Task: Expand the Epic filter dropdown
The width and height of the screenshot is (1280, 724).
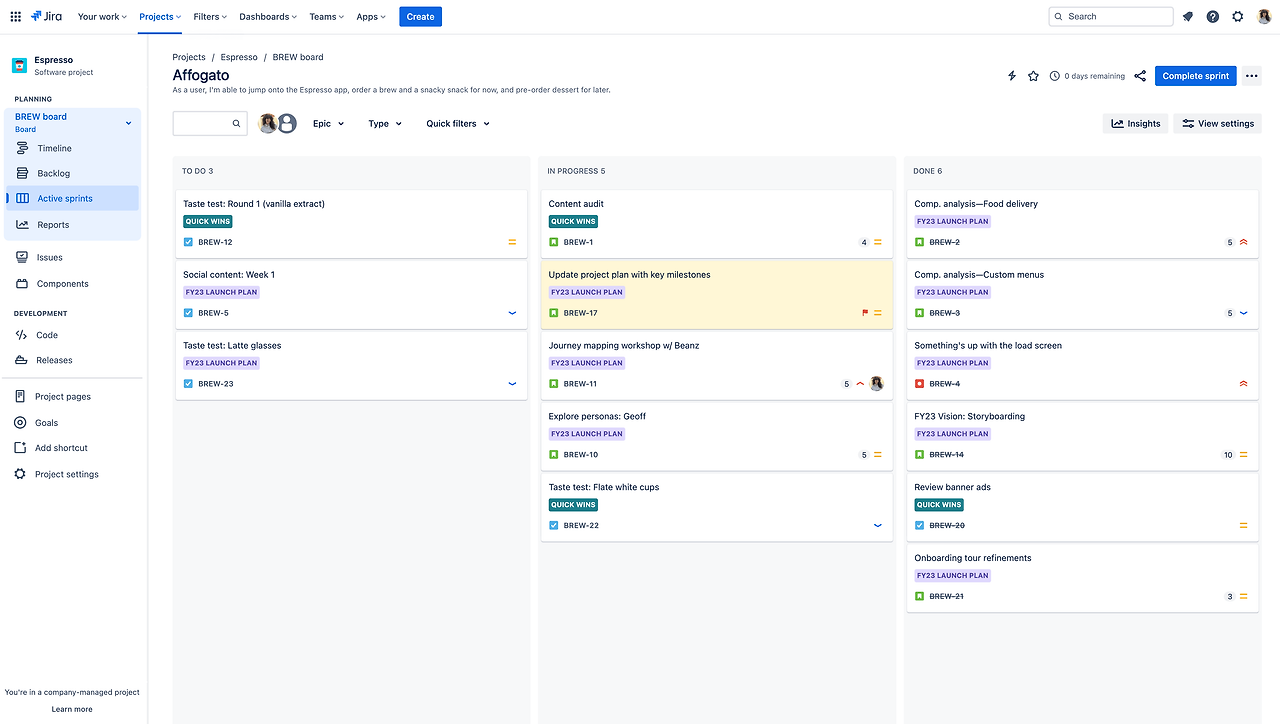Action: [x=328, y=124]
